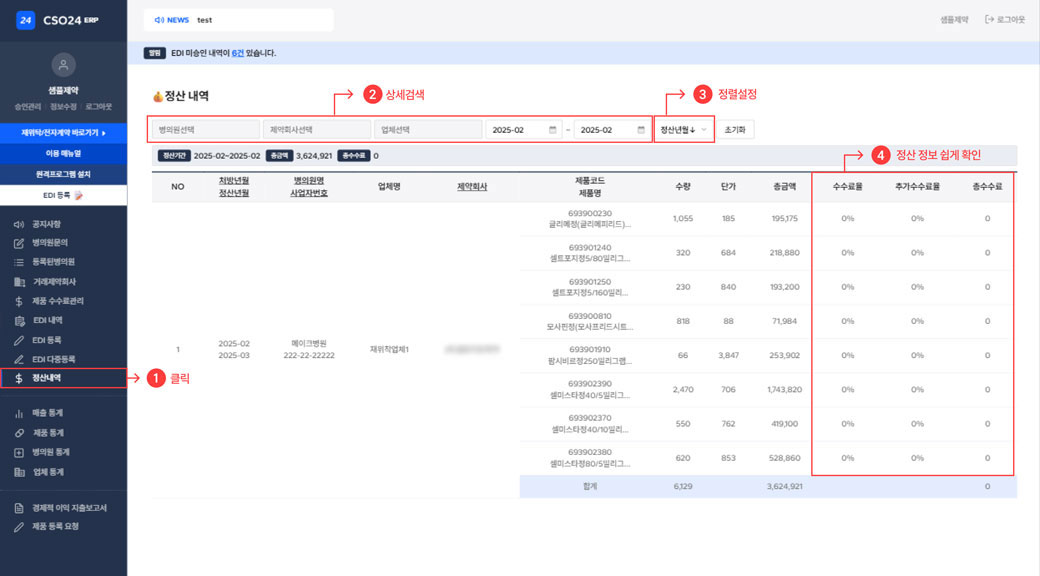Expand 재위탁/전자계약 바로가기 arrow button

[64, 133]
